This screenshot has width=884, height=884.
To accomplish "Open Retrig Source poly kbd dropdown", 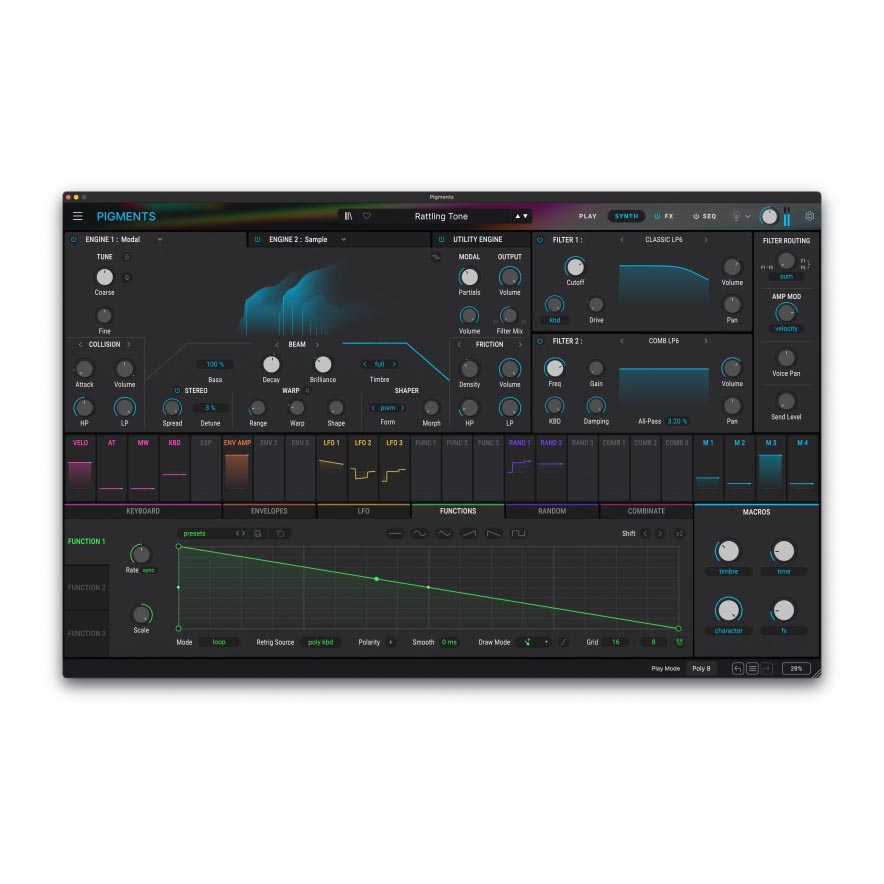I will tap(321, 642).
